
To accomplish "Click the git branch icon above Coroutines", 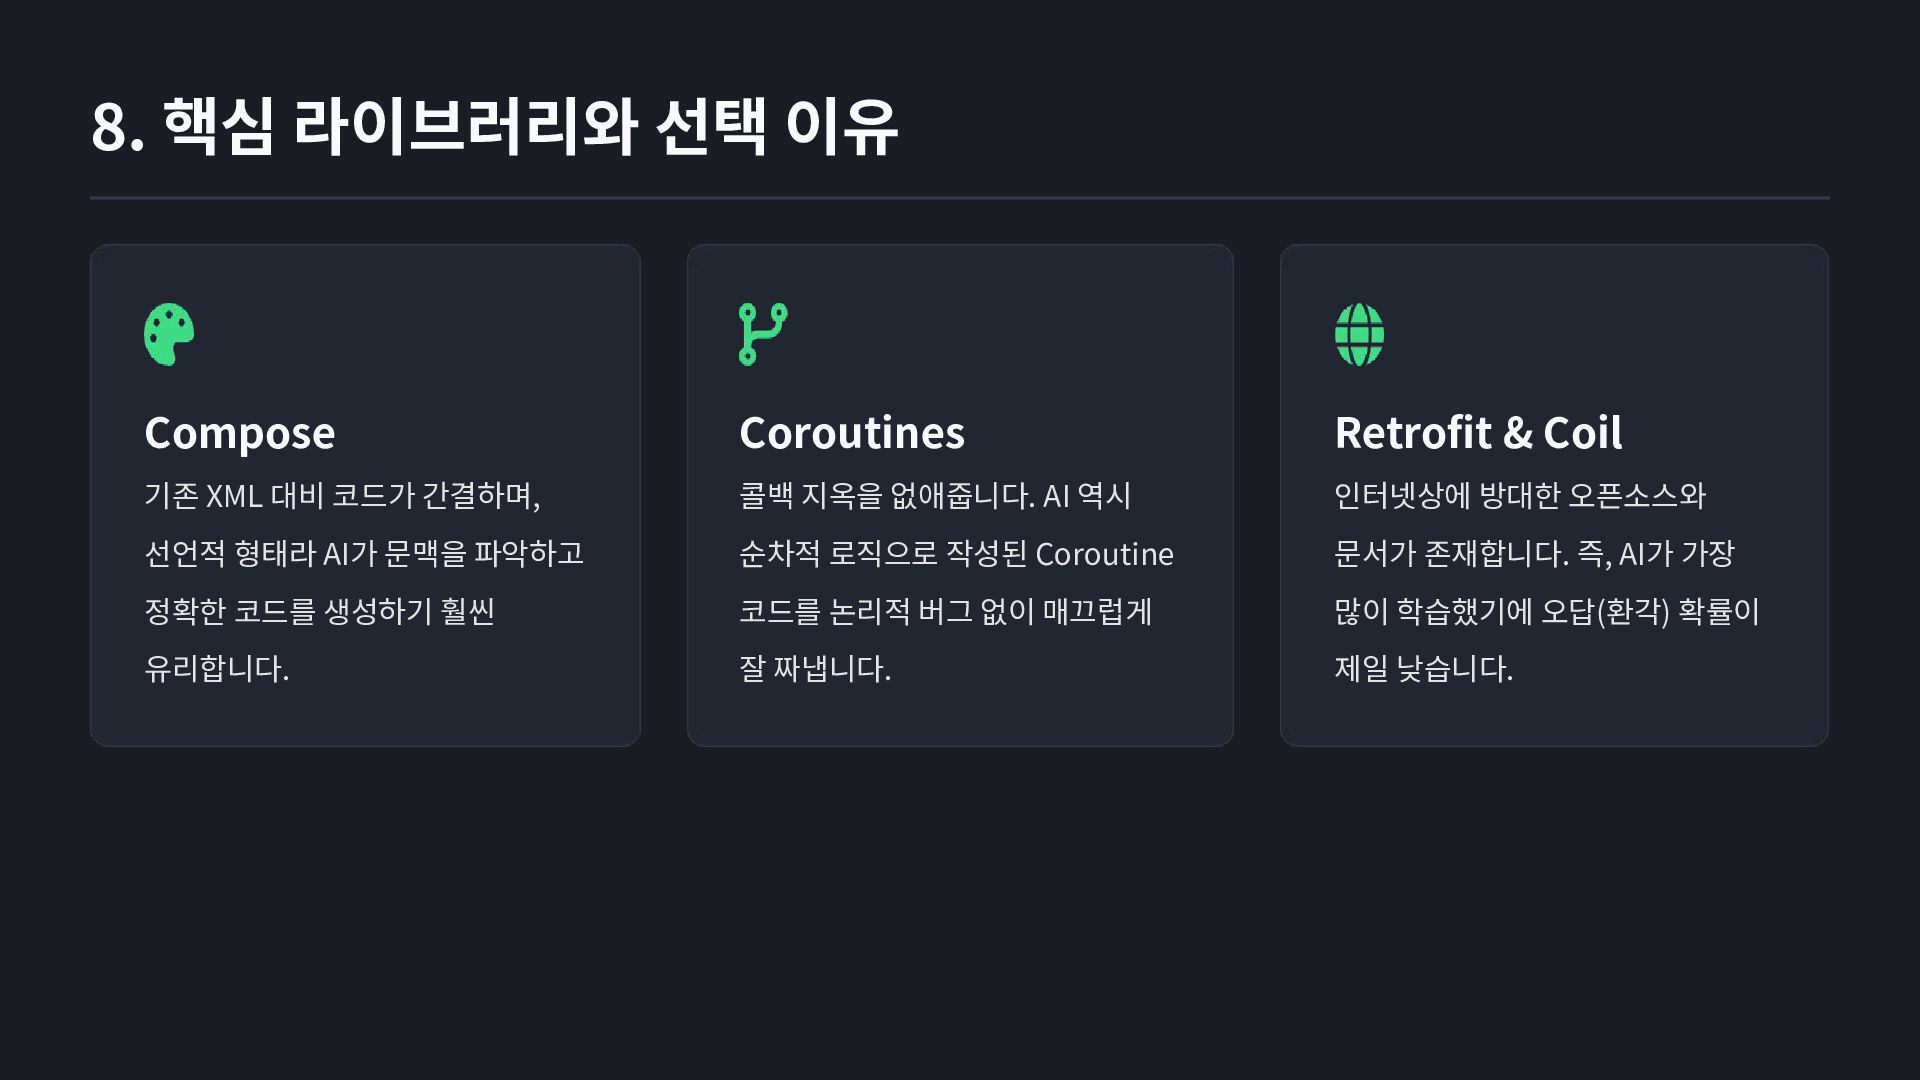I will click(x=763, y=334).
